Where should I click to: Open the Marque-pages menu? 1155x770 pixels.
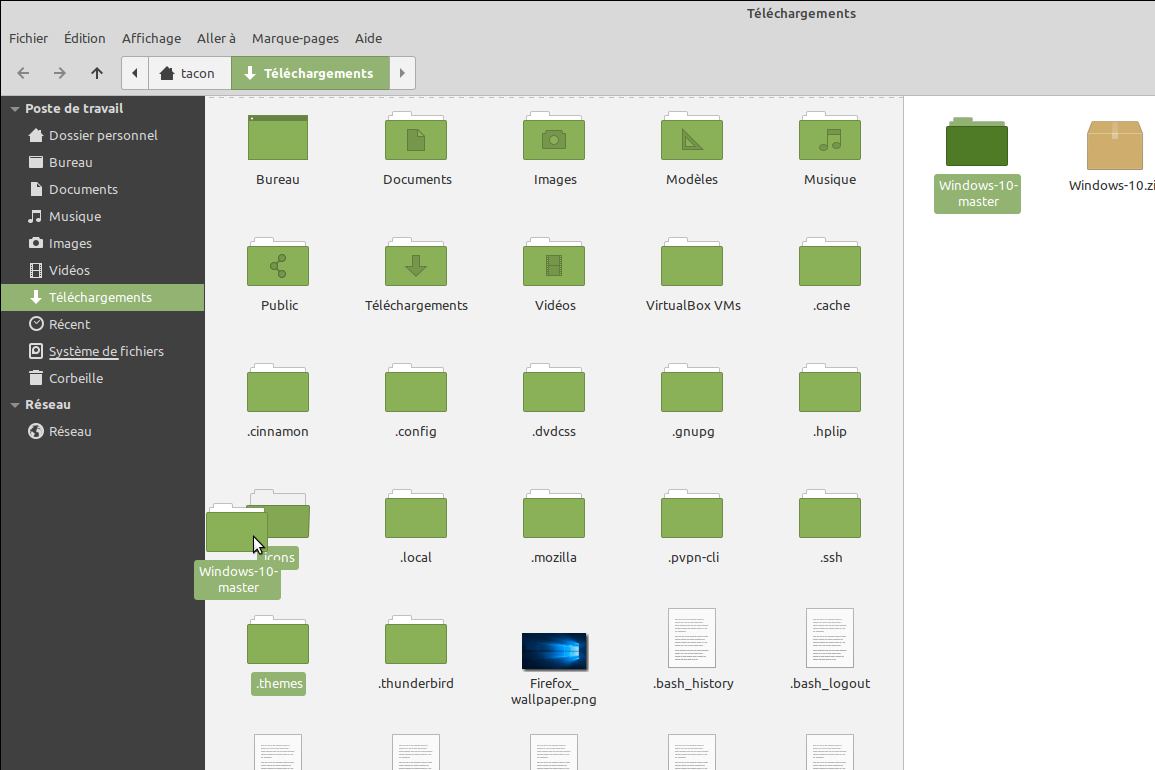click(x=293, y=38)
